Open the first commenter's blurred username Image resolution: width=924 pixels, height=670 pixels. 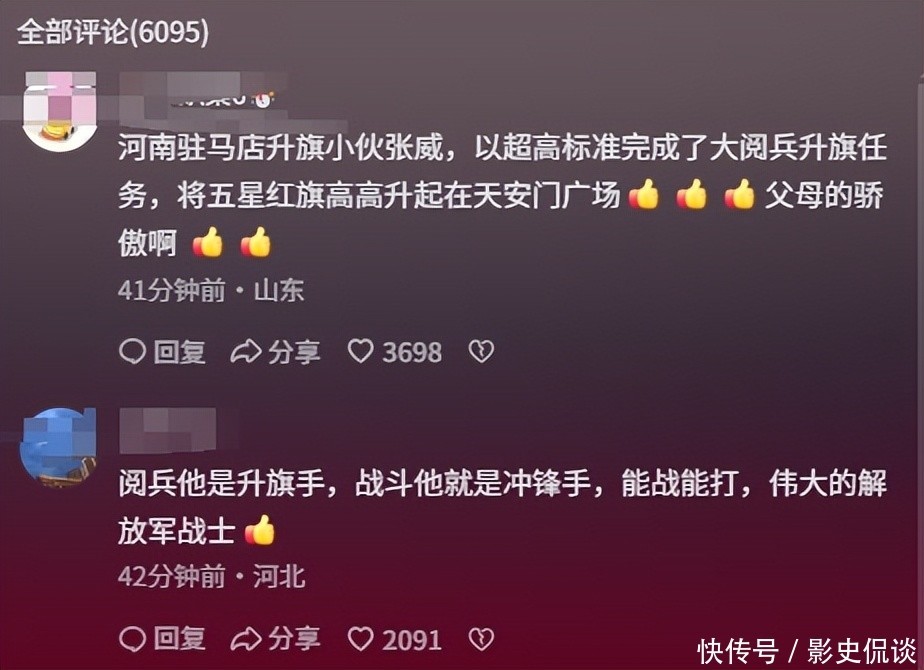tap(197, 93)
